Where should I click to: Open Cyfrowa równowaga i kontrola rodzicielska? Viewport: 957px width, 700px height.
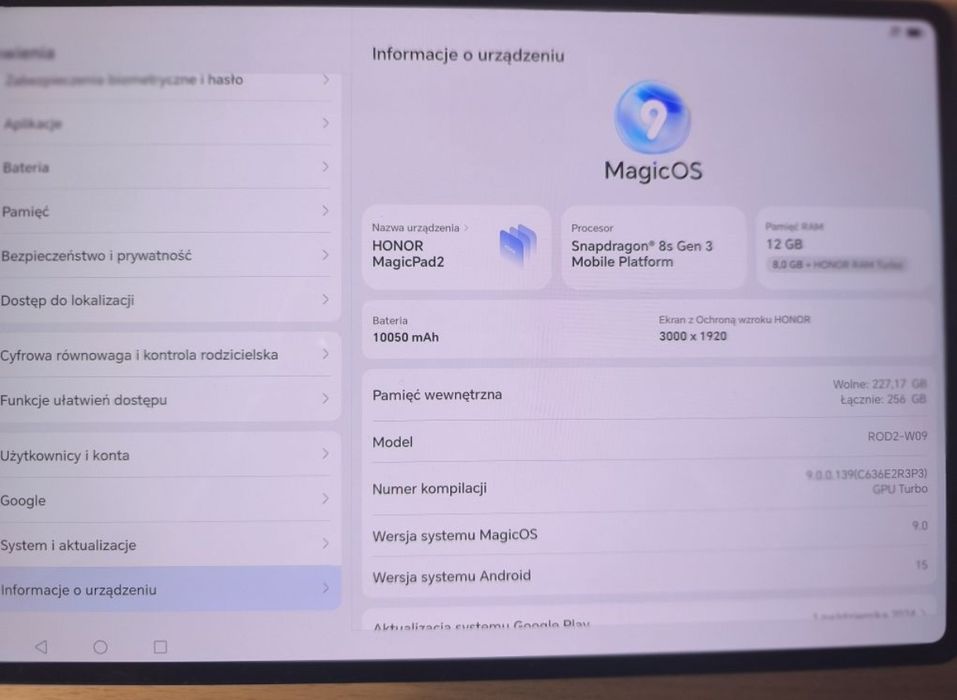168,355
